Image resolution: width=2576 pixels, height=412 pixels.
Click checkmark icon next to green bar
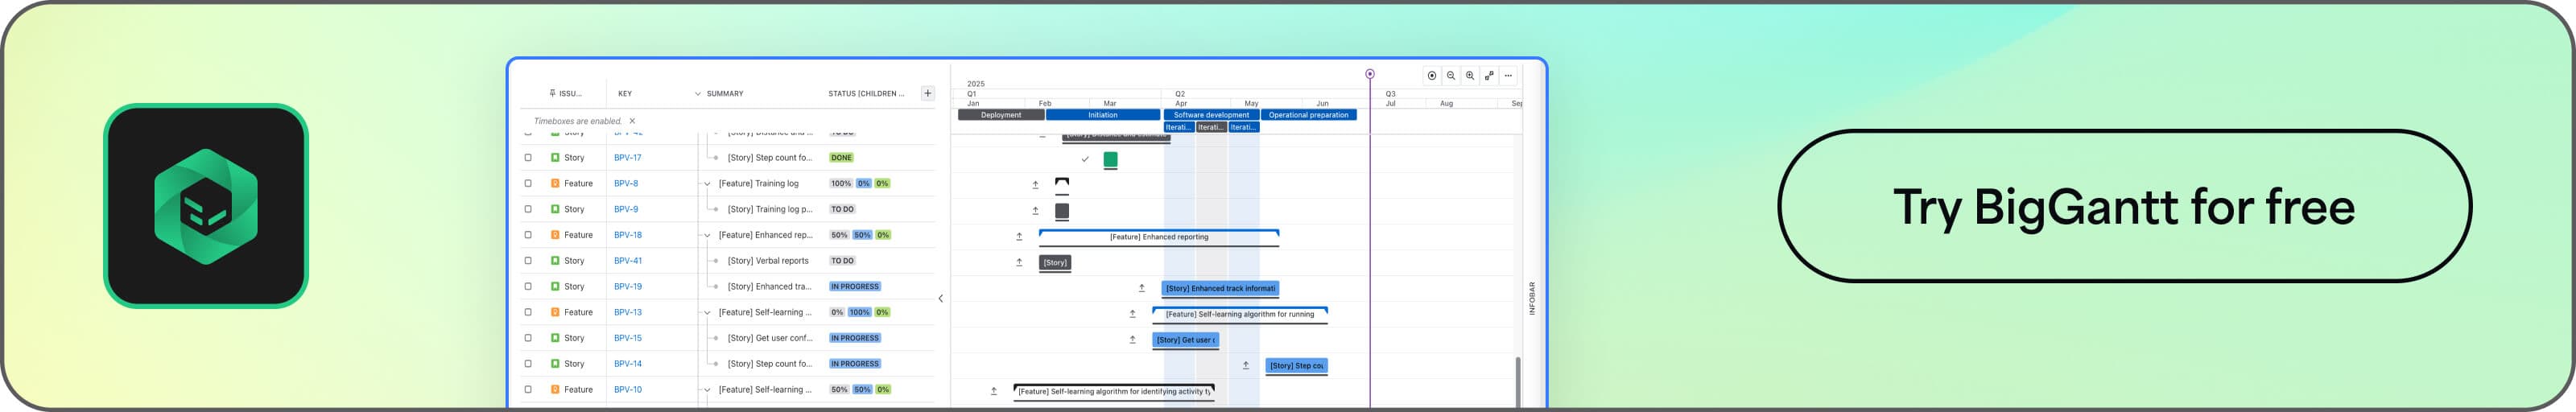(x=1085, y=159)
